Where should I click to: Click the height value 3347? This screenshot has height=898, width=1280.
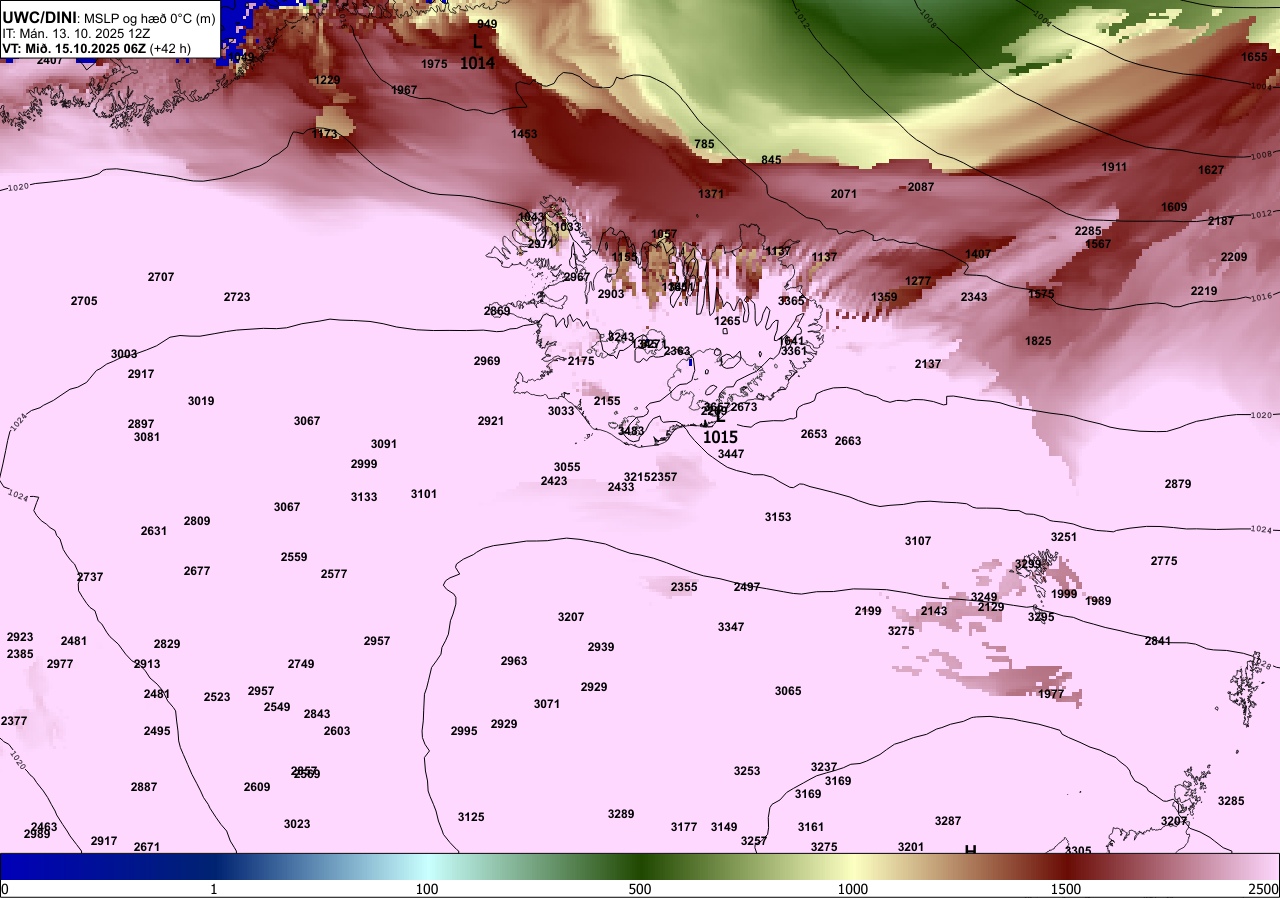(x=731, y=627)
